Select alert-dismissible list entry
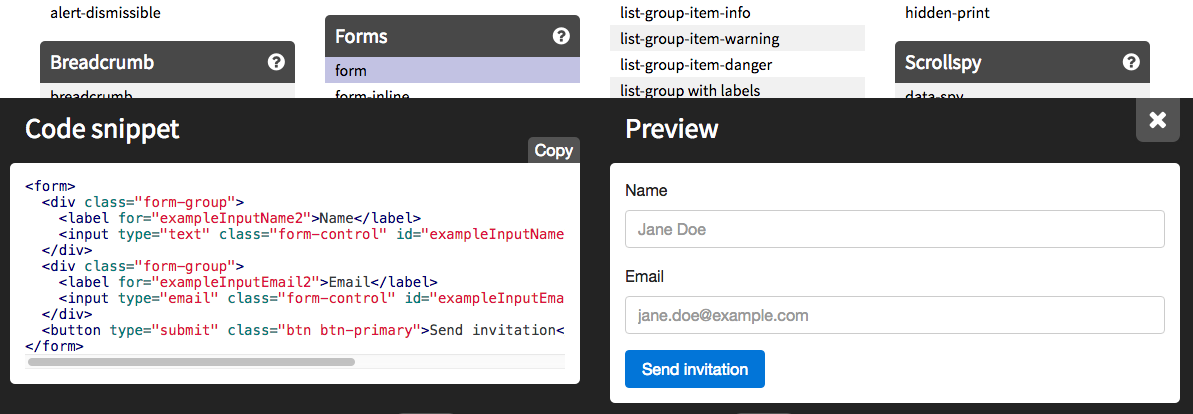The height and width of the screenshot is (414, 1193). (105, 13)
